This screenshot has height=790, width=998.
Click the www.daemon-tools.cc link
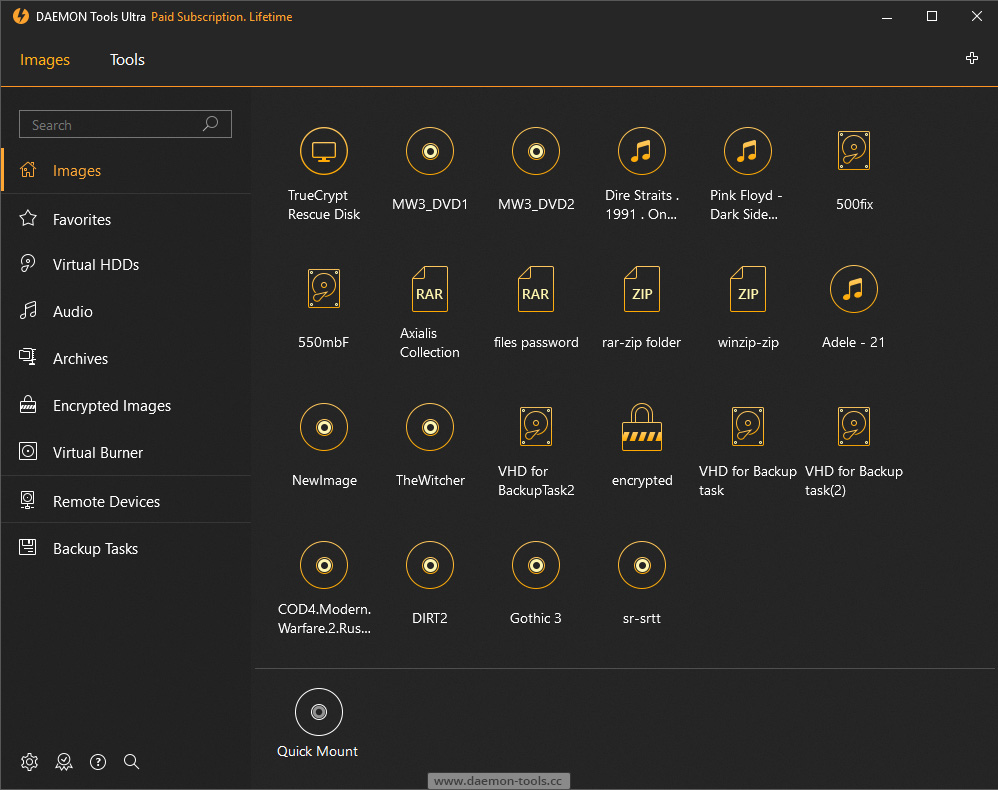(x=498, y=780)
